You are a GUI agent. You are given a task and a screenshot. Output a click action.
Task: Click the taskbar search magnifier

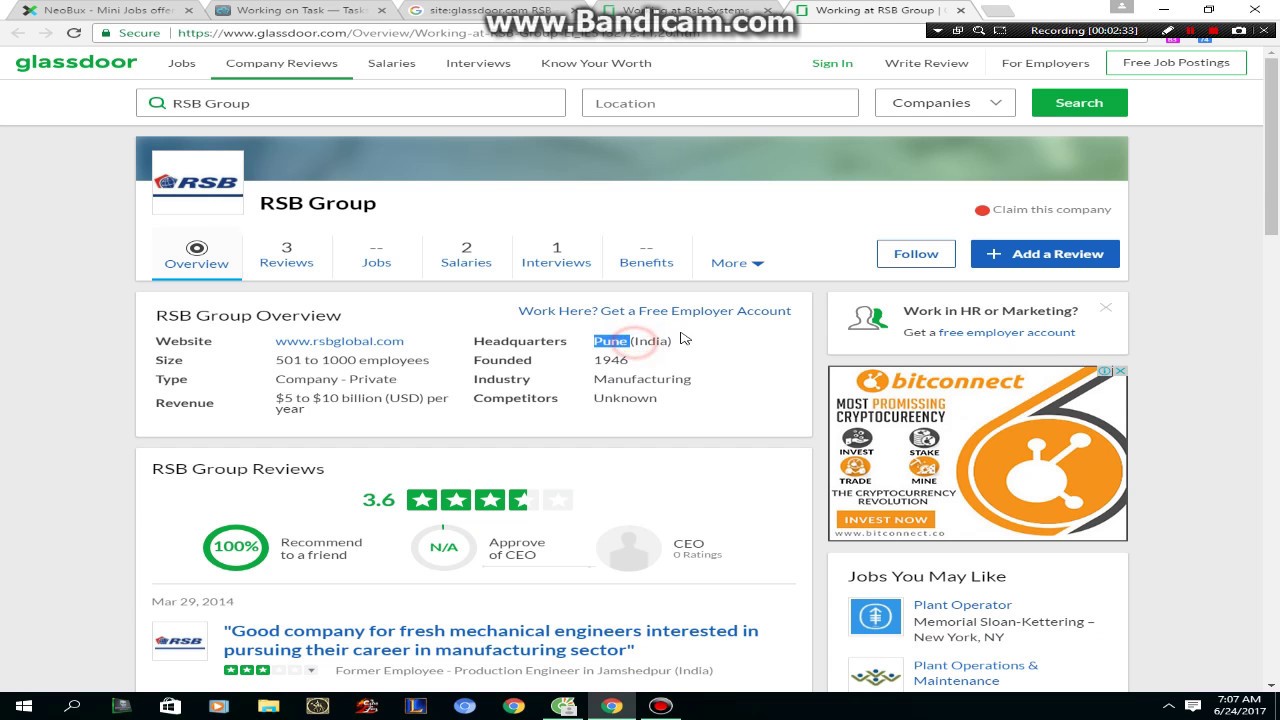coord(72,706)
